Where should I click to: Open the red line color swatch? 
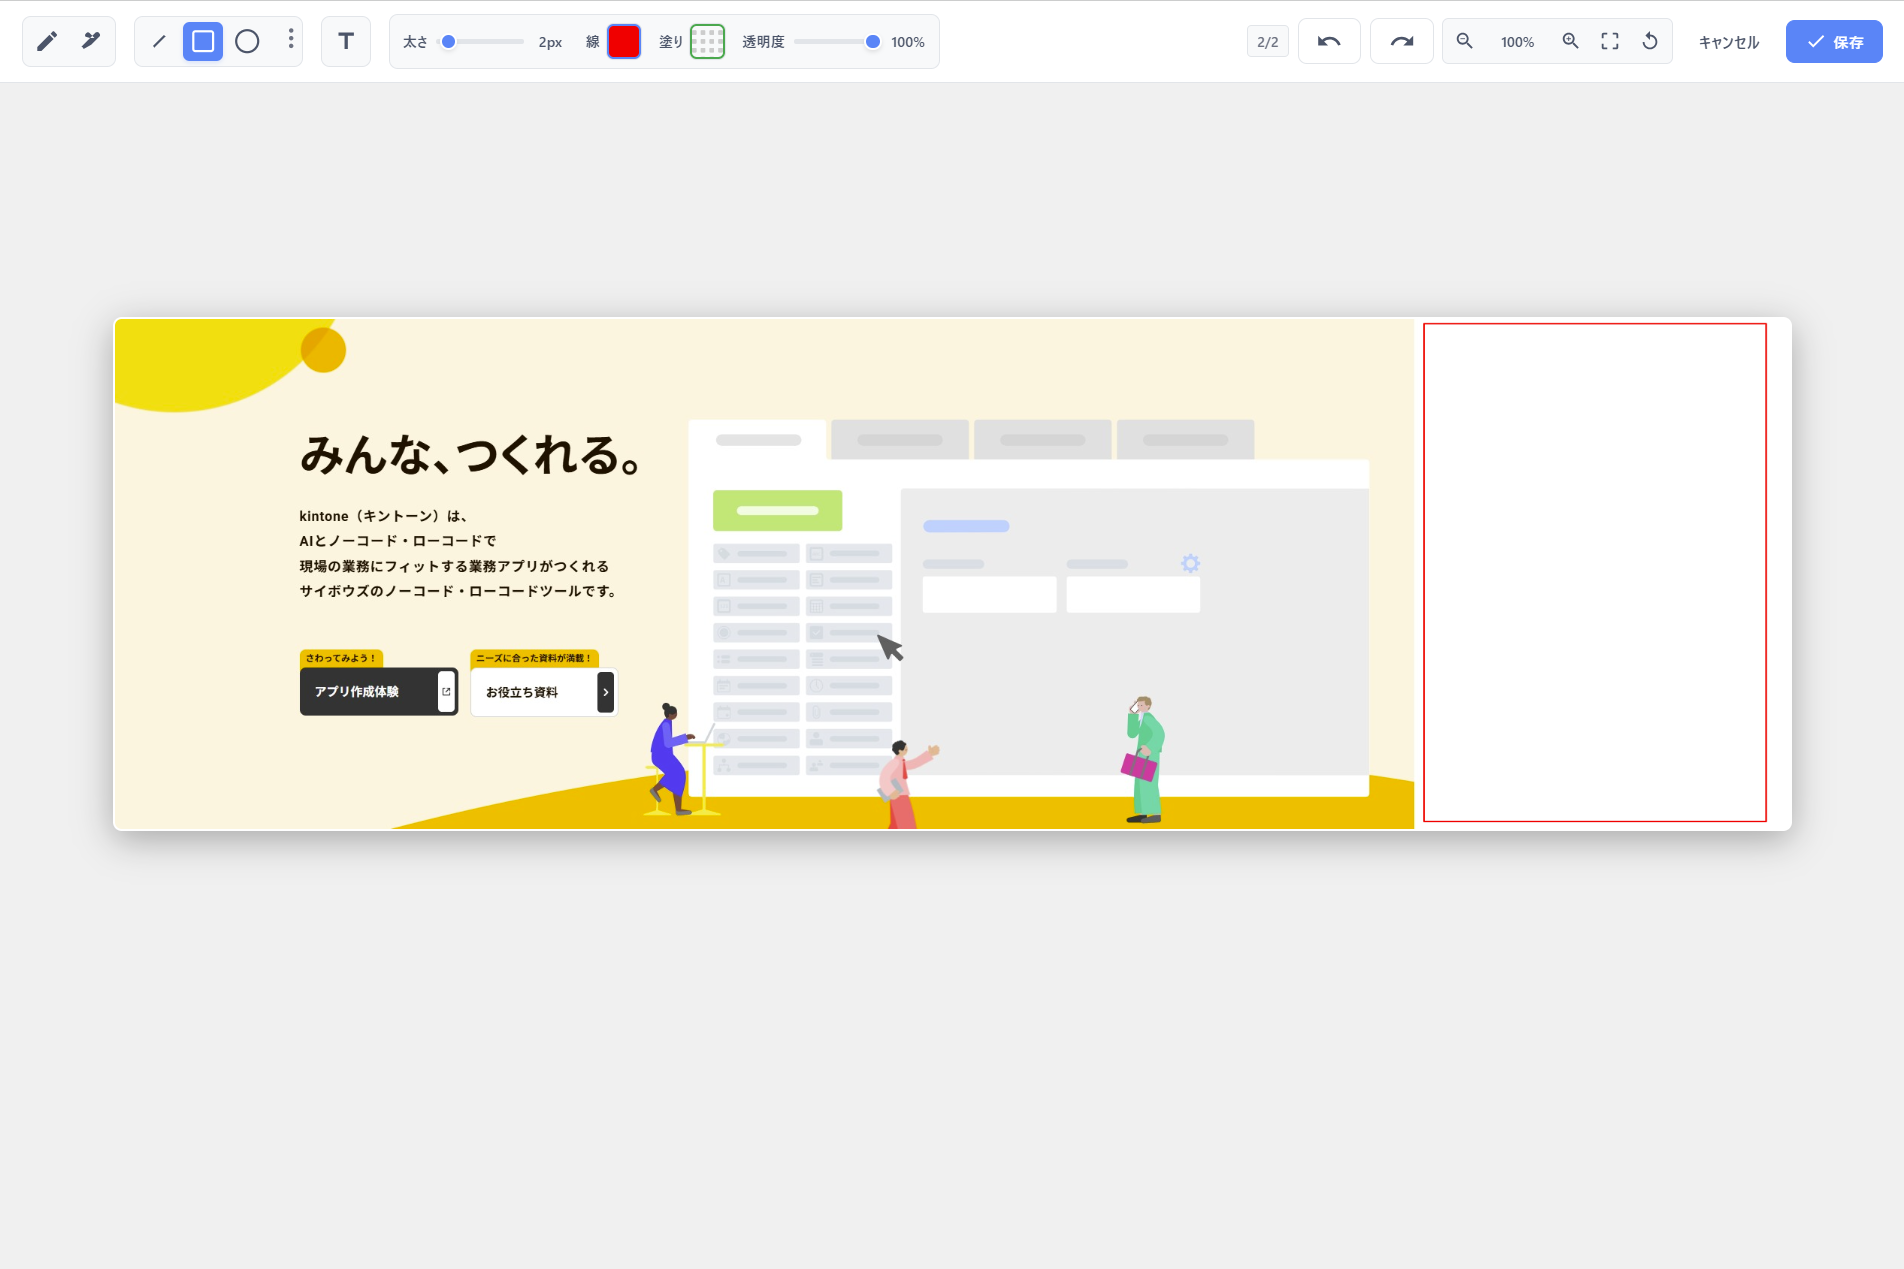coord(624,41)
